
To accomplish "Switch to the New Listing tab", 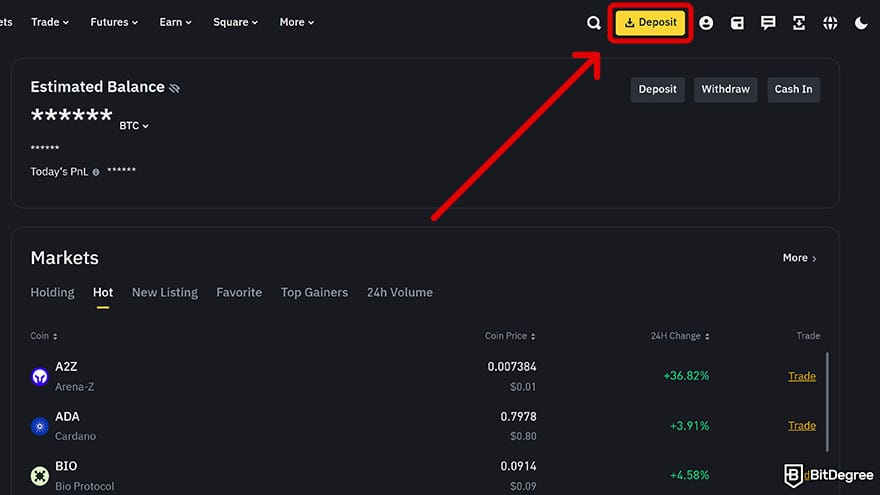I will click(164, 292).
